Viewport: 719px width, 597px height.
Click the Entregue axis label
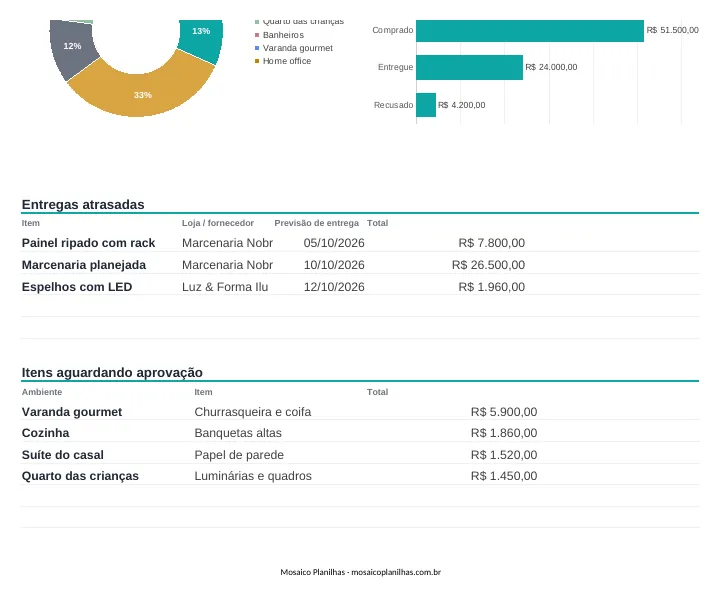click(395, 67)
